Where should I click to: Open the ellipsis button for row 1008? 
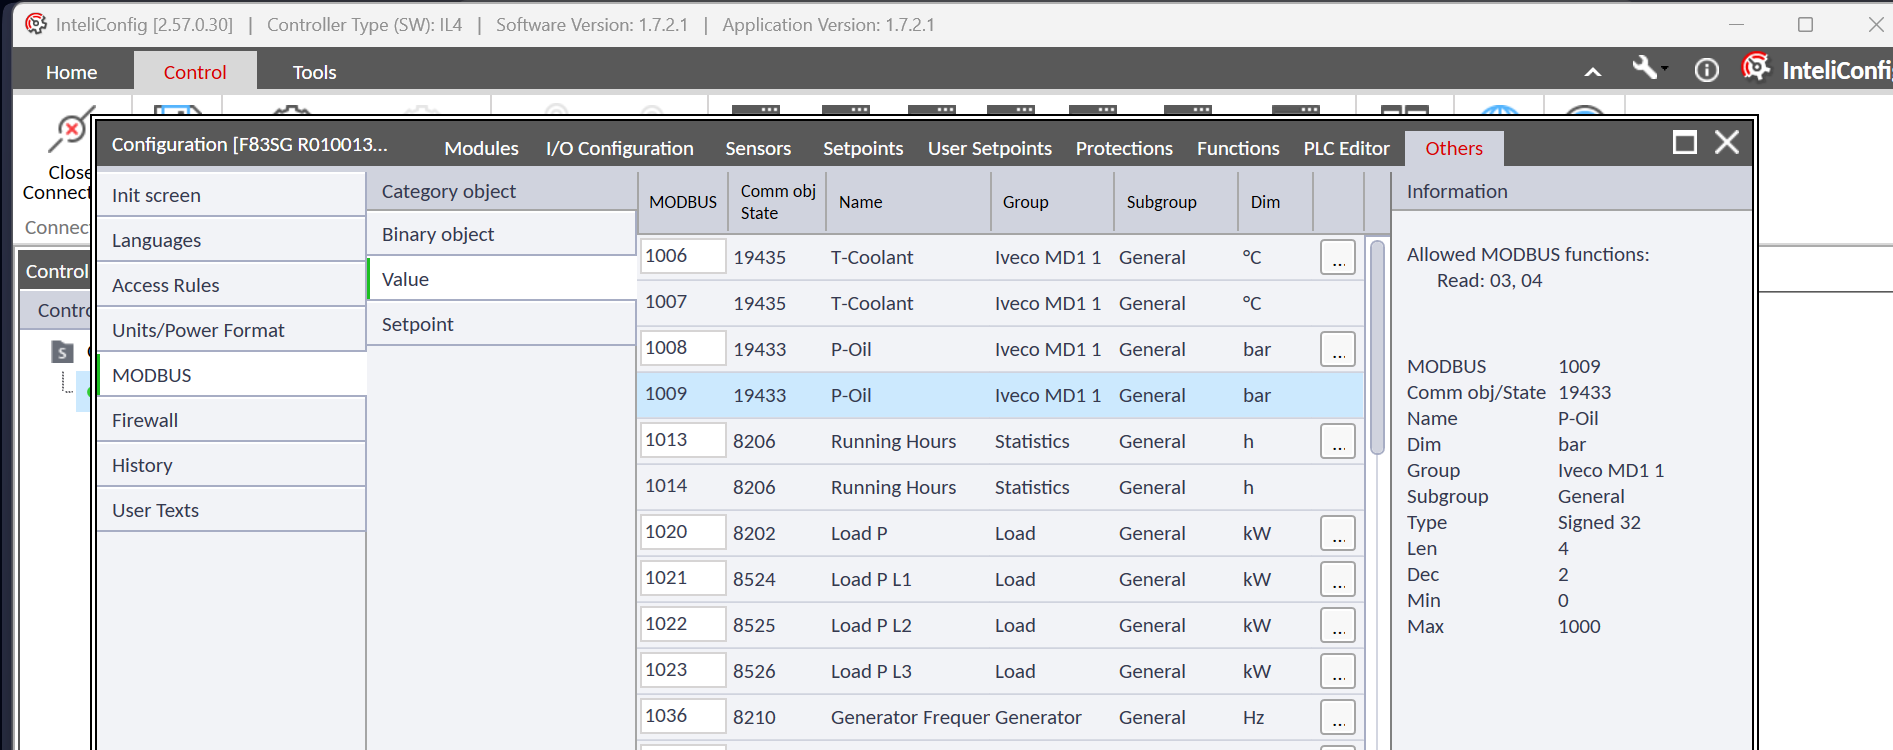tap(1338, 349)
